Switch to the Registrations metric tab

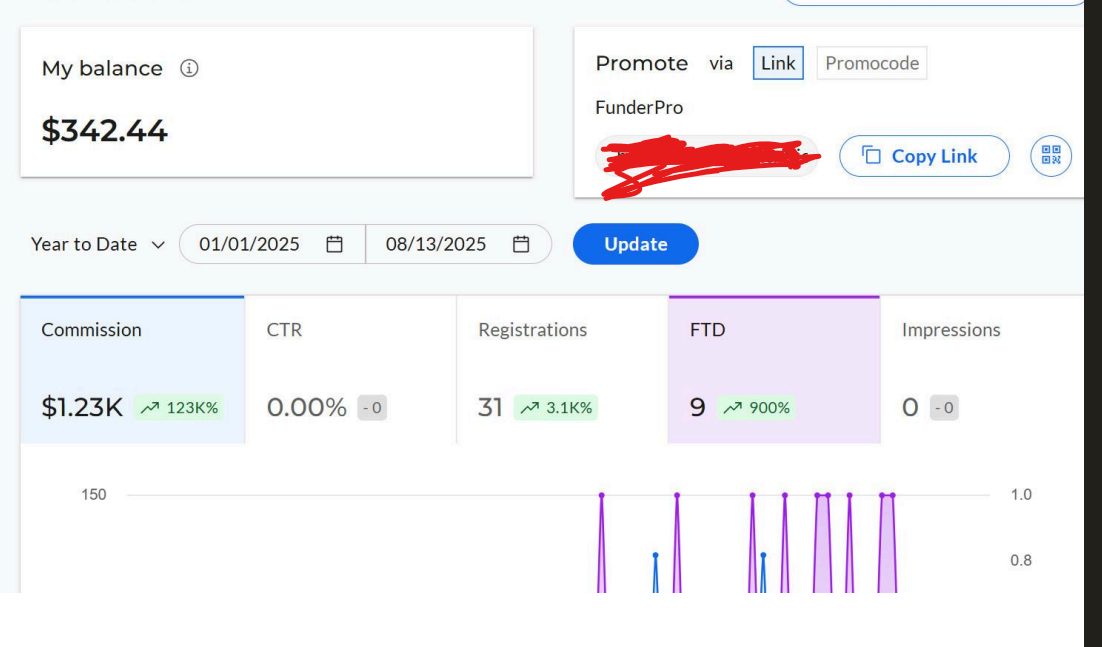[561, 369]
